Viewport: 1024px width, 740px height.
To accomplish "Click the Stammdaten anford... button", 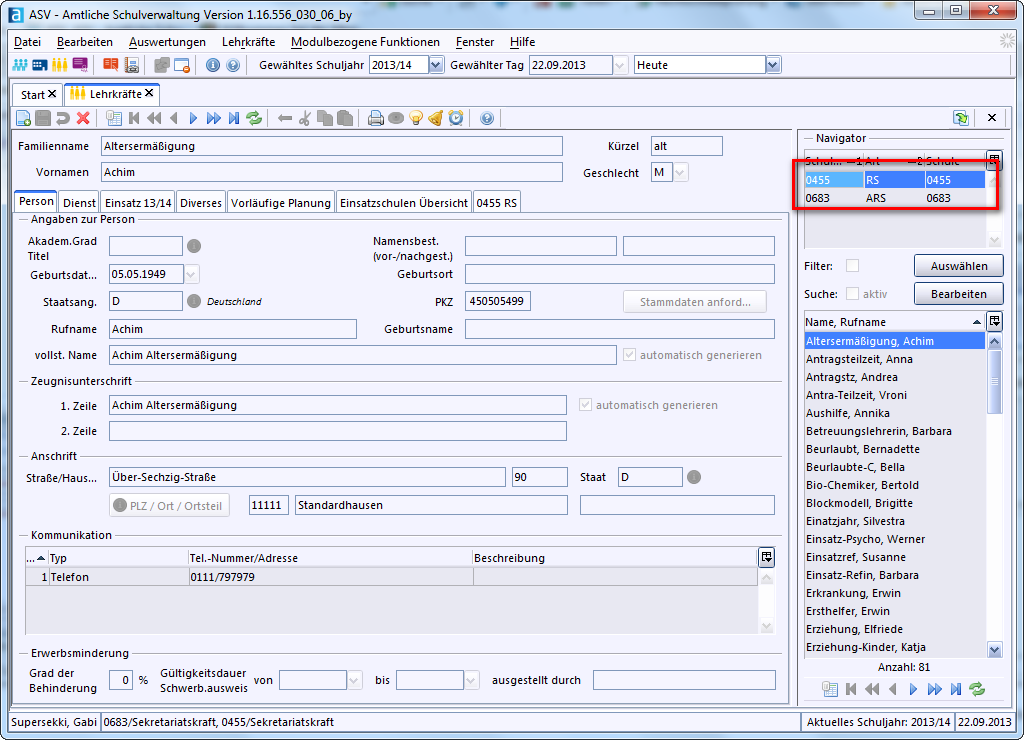I will (x=695, y=302).
